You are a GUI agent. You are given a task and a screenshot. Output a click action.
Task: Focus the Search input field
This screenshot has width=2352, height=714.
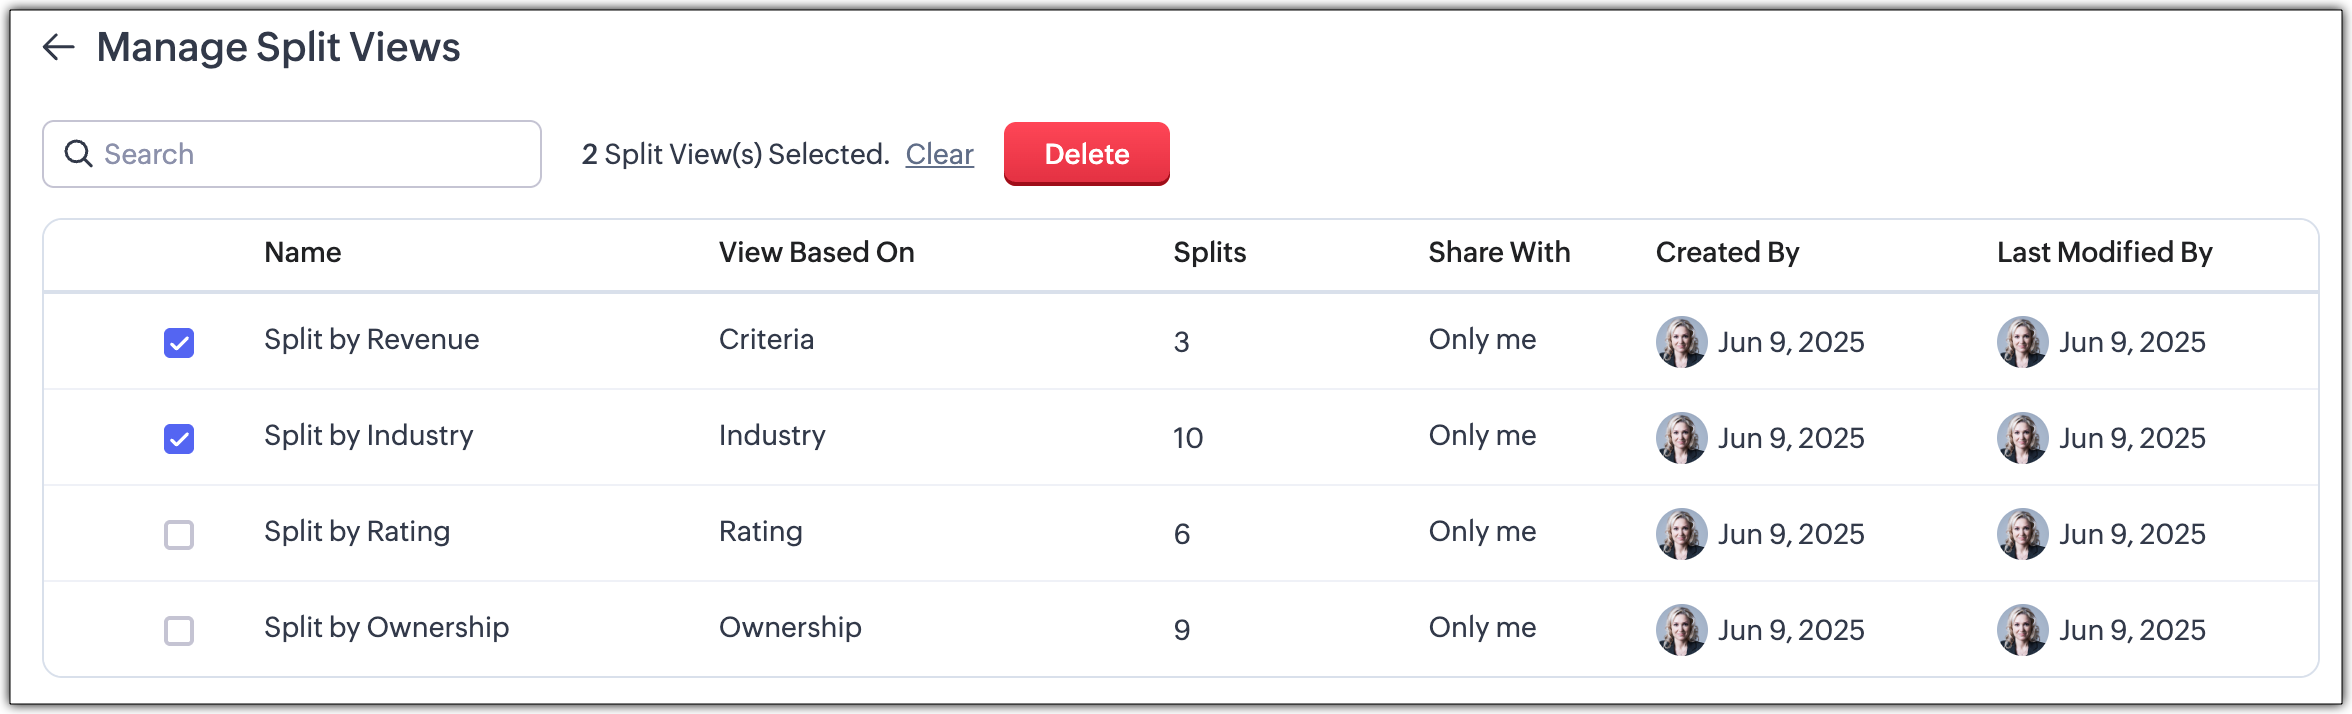(x=310, y=154)
